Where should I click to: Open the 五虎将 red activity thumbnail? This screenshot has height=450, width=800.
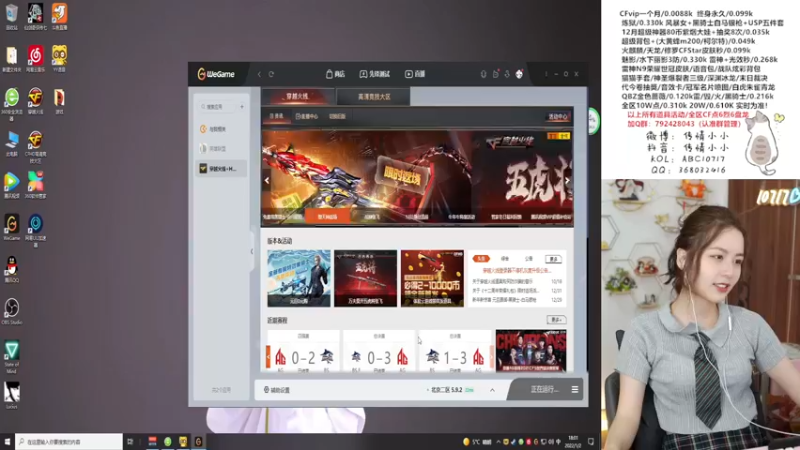[365, 278]
